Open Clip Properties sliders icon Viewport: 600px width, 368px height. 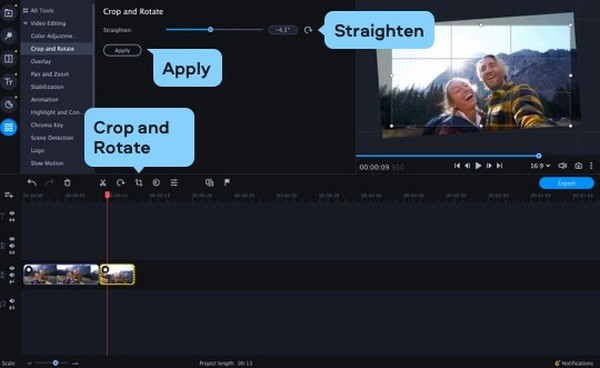174,183
